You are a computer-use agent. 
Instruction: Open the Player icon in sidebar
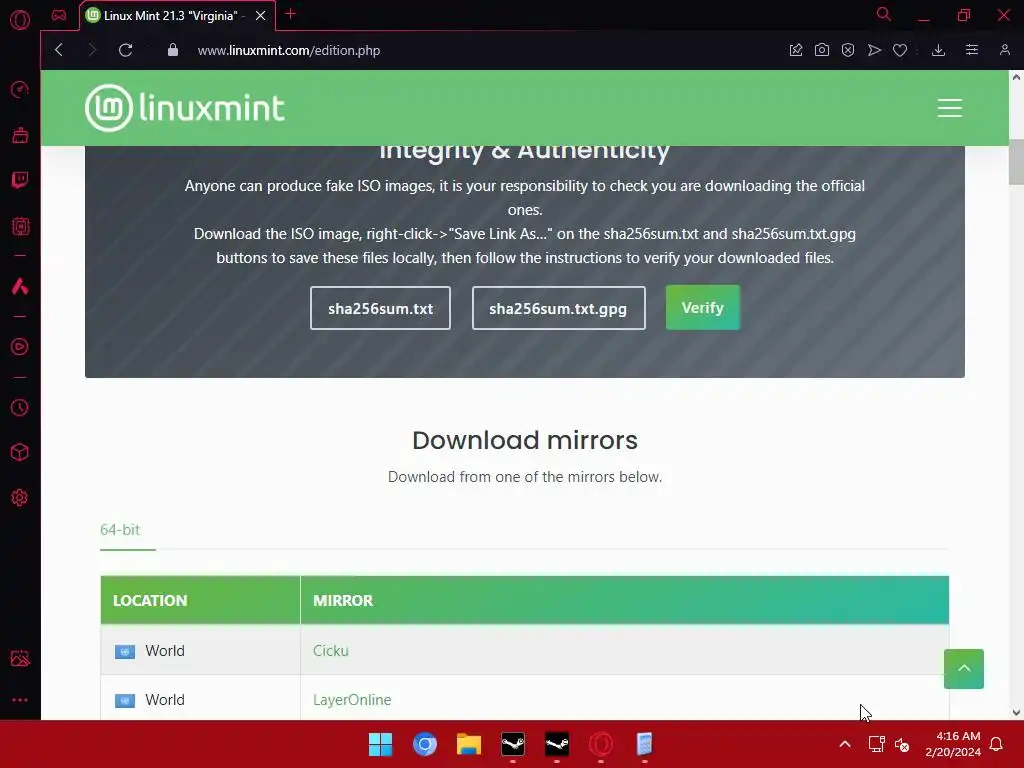click(x=20, y=347)
